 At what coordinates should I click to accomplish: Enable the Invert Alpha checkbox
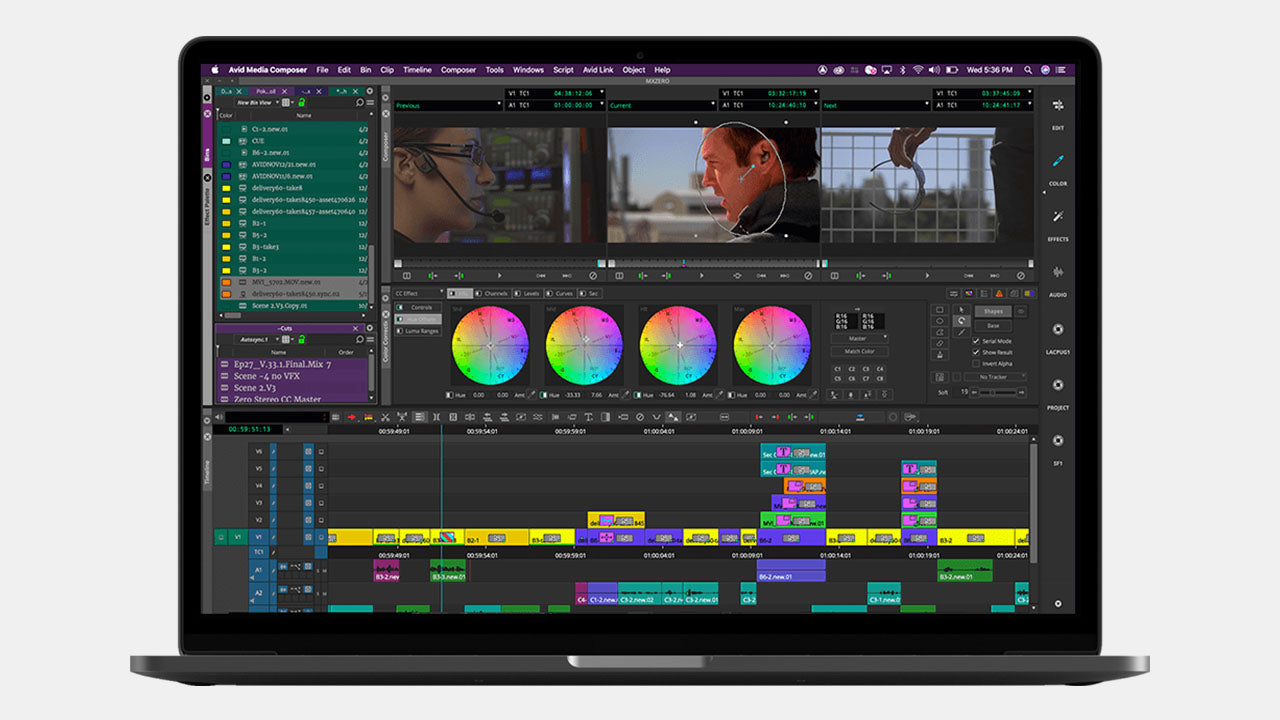click(977, 364)
